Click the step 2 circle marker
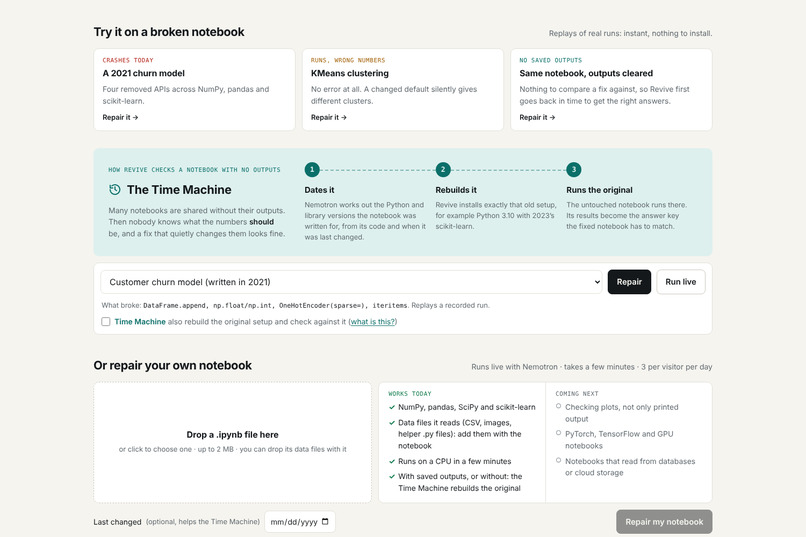Viewport: 806px width, 537px height. pos(443,170)
